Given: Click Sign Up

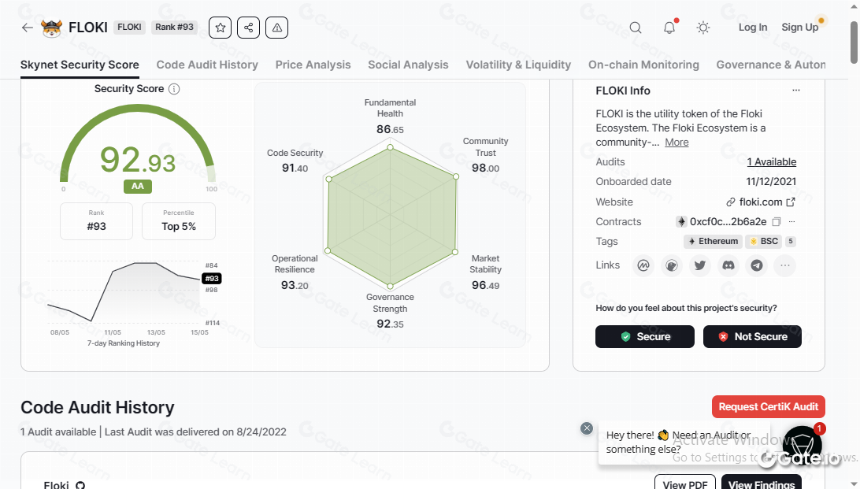Looking at the screenshot, I should (x=800, y=27).
